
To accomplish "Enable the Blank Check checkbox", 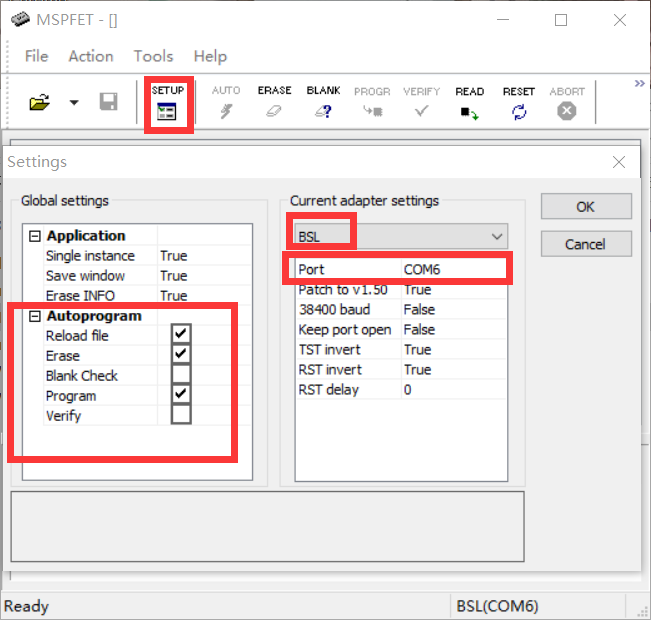I will pos(181,374).
